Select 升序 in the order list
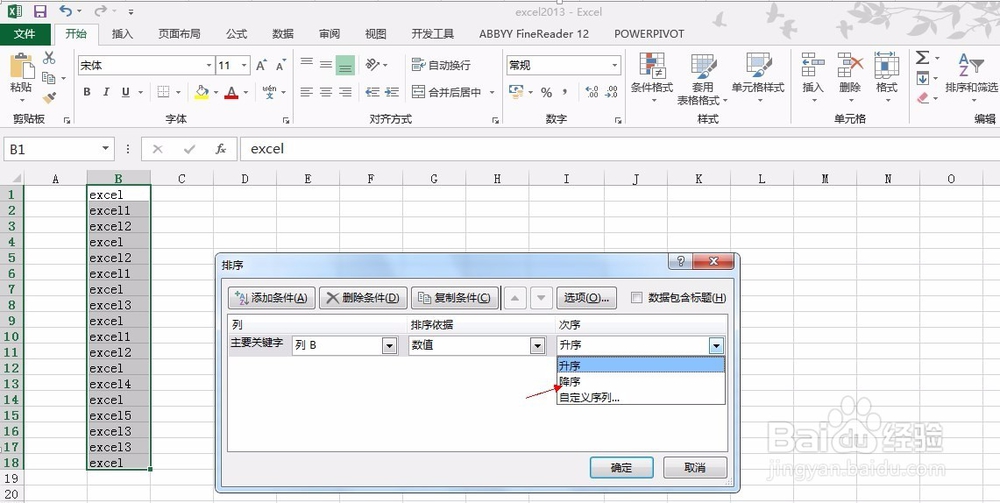Image resolution: width=1000 pixels, height=503 pixels. point(641,365)
